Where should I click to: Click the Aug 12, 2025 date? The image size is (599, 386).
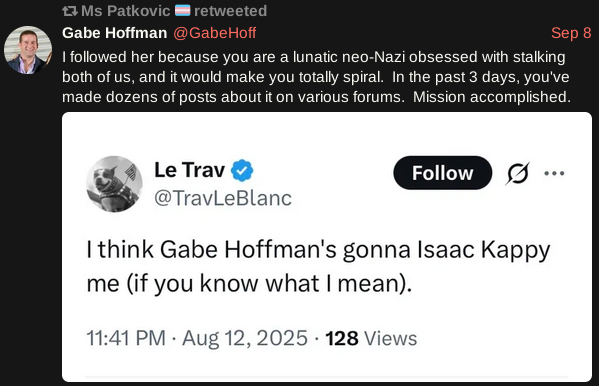[x=245, y=338]
